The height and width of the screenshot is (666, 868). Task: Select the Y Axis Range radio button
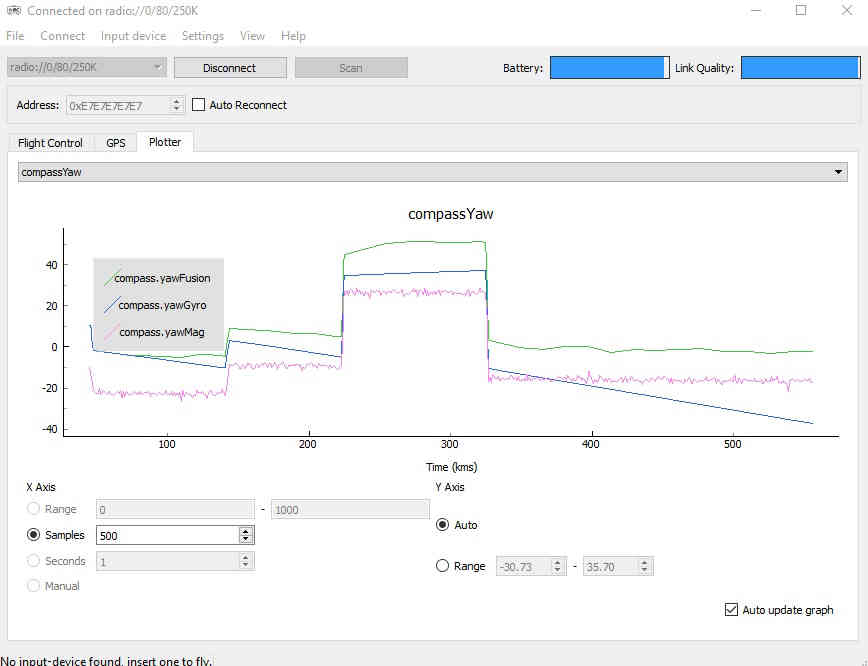pos(443,566)
